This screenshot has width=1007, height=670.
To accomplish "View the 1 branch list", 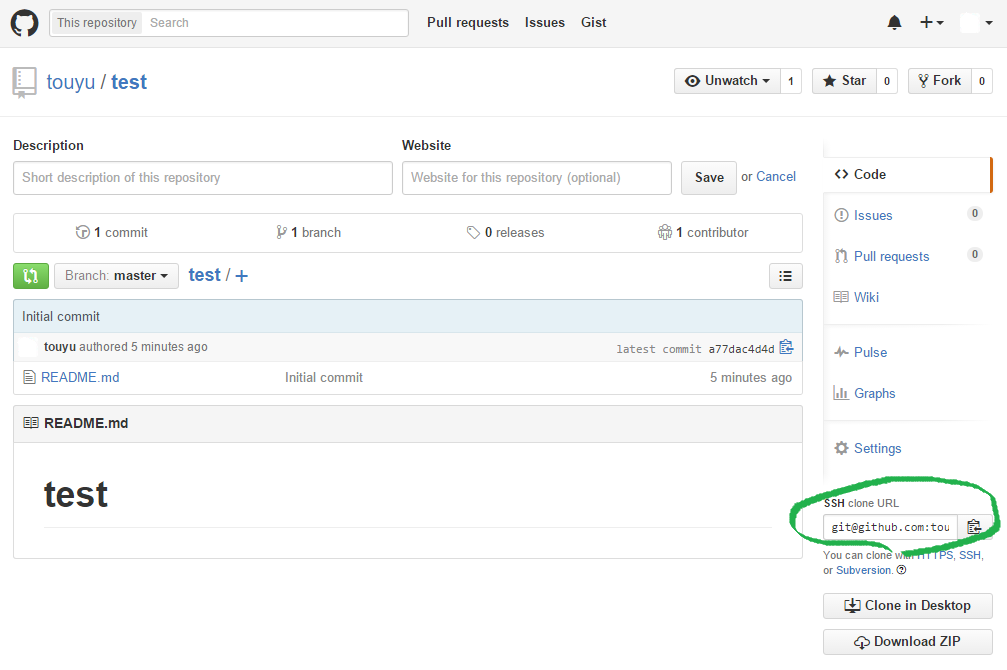I will pyautogui.click(x=308, y=233).
